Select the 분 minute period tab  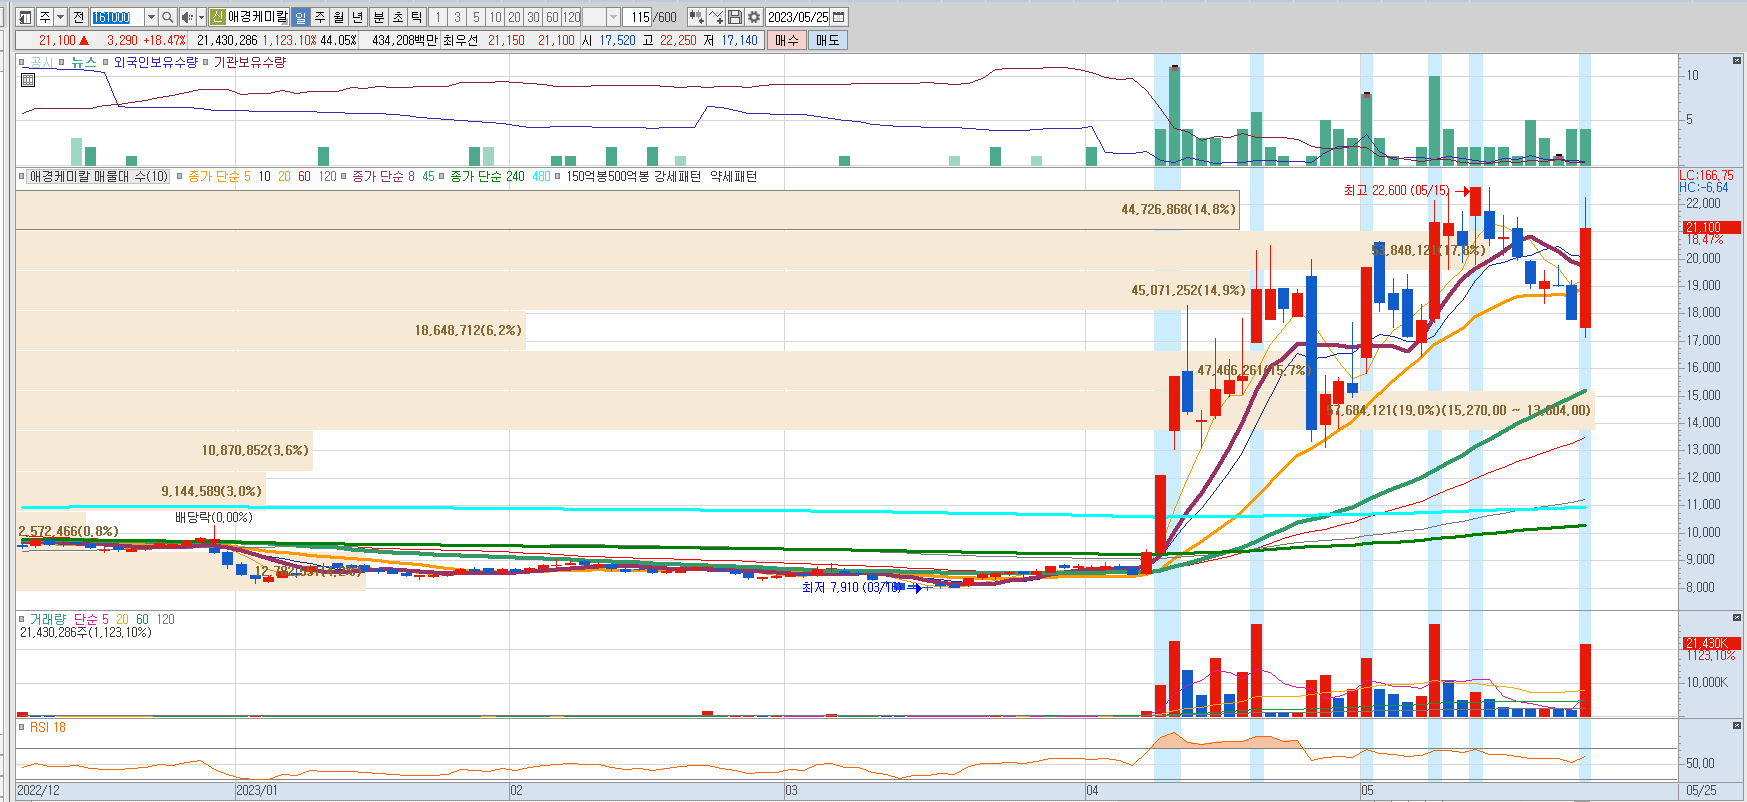[378, 17]
